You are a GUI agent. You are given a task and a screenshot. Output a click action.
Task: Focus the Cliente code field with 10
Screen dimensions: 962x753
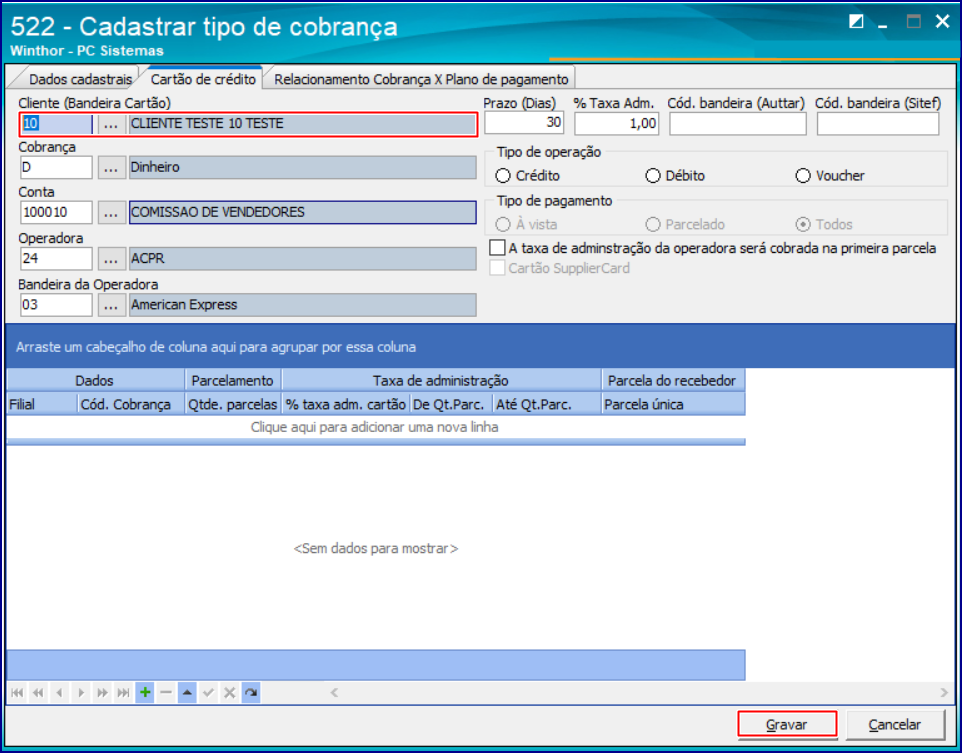pyautogui.click(x=56, y=124)
